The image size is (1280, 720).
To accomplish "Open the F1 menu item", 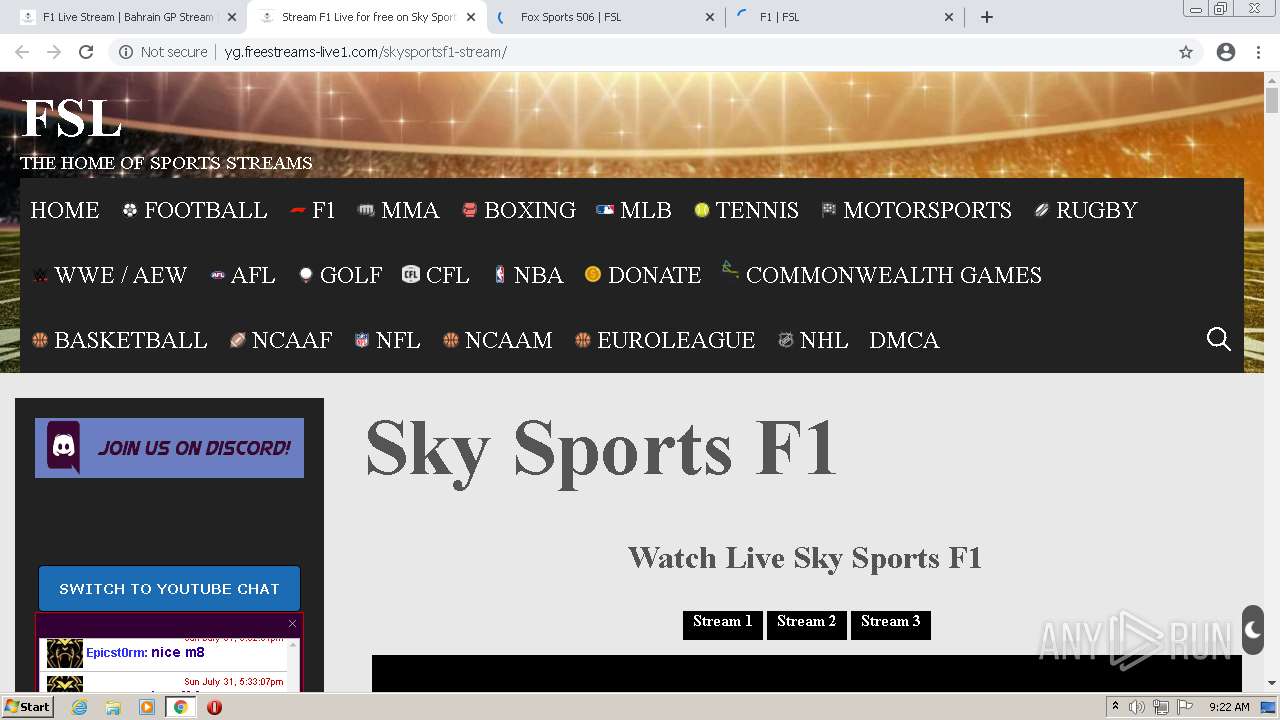I will pos(312,210).
